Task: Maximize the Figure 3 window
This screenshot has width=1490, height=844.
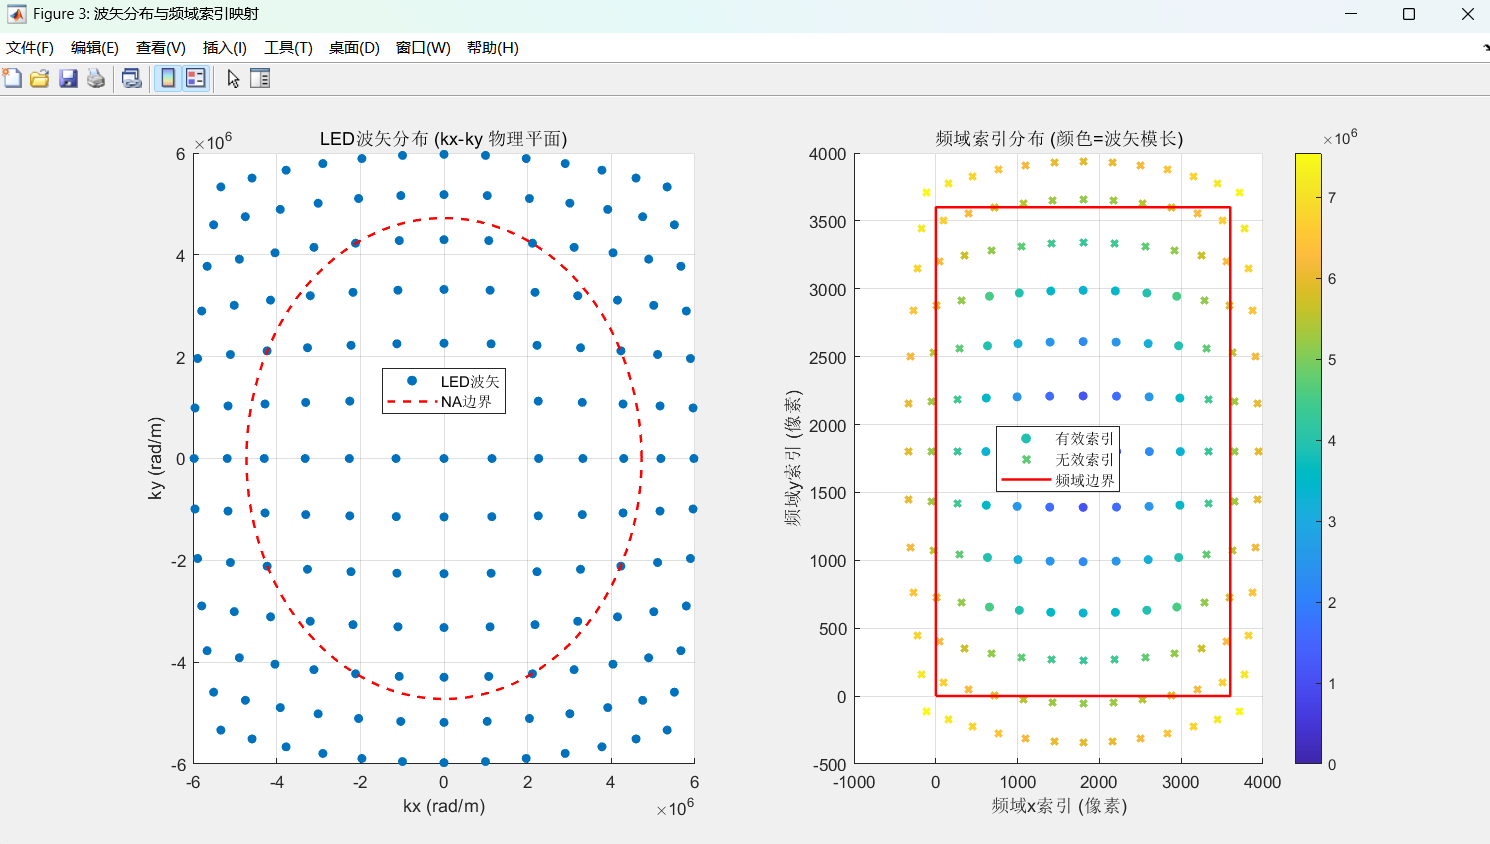Action: [x=1409, y=14]
